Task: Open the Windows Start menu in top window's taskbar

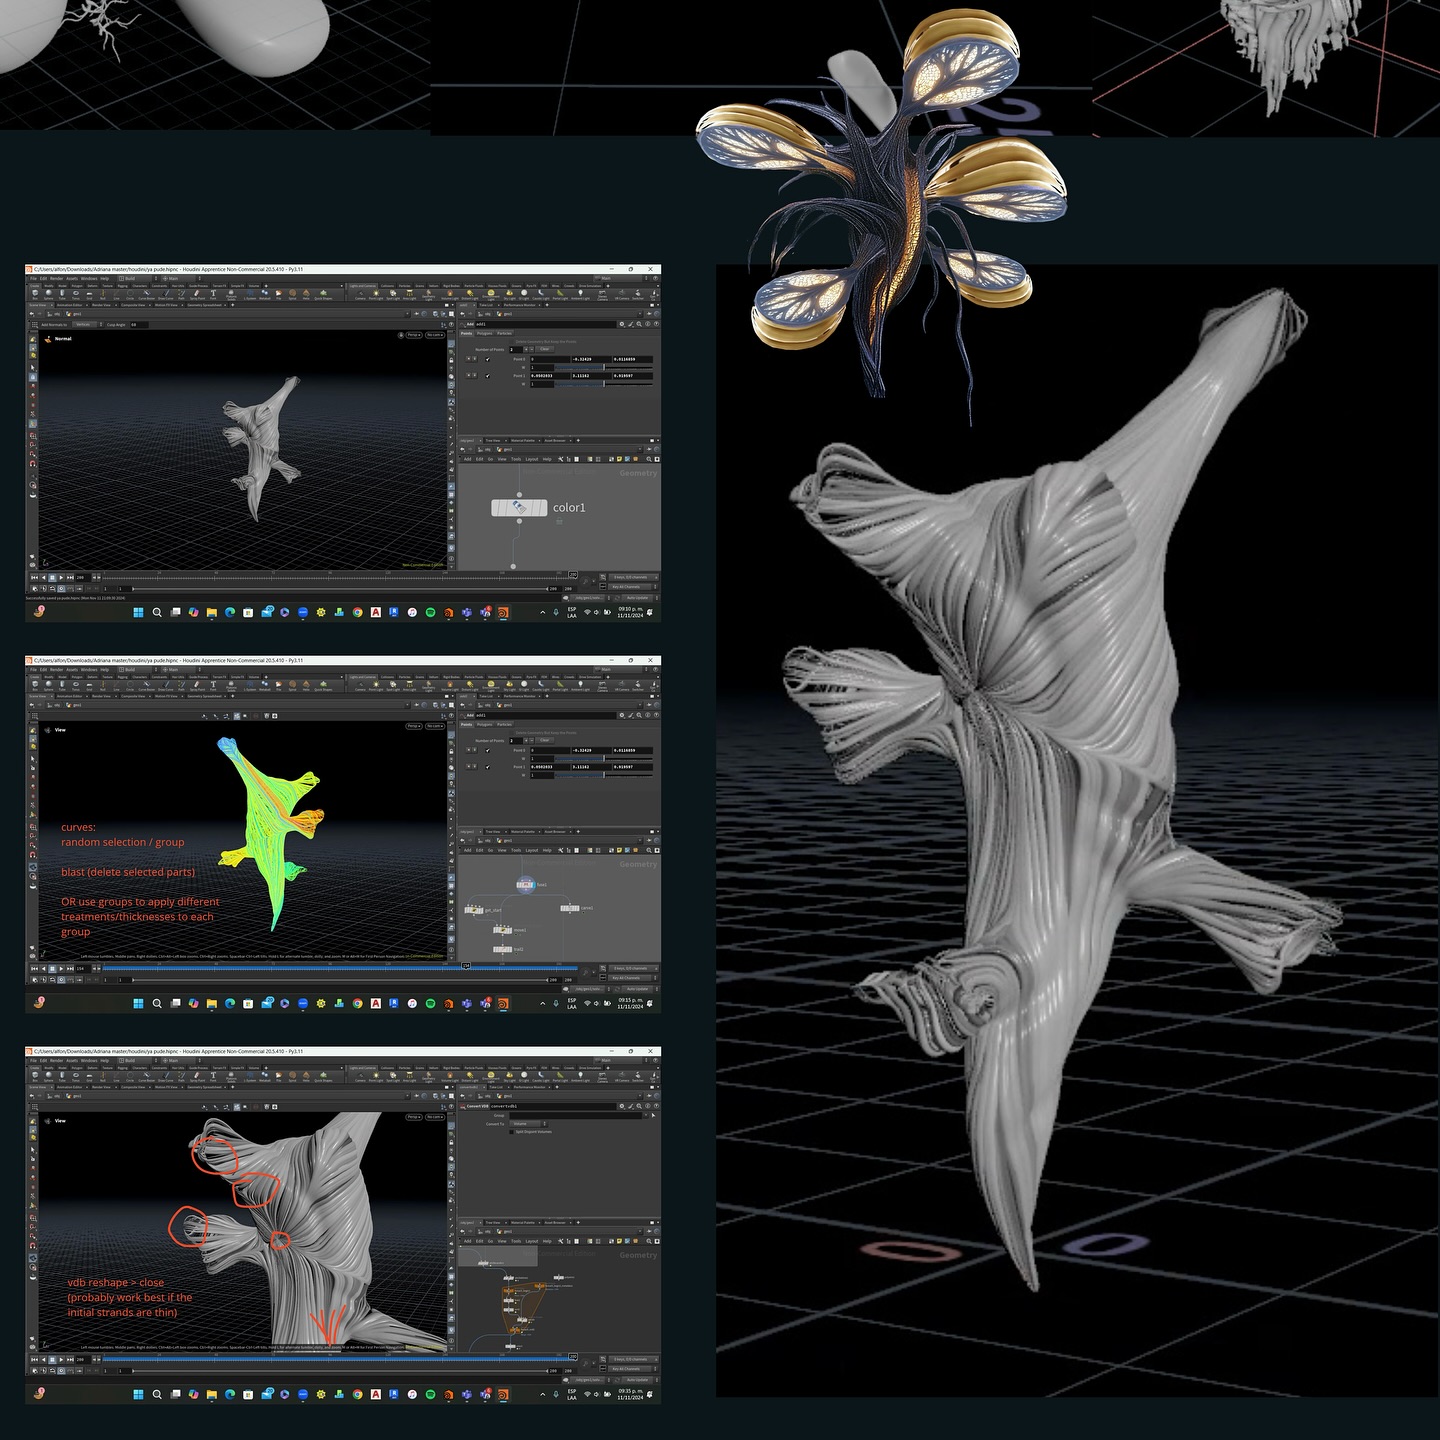Action: (138, 612)
